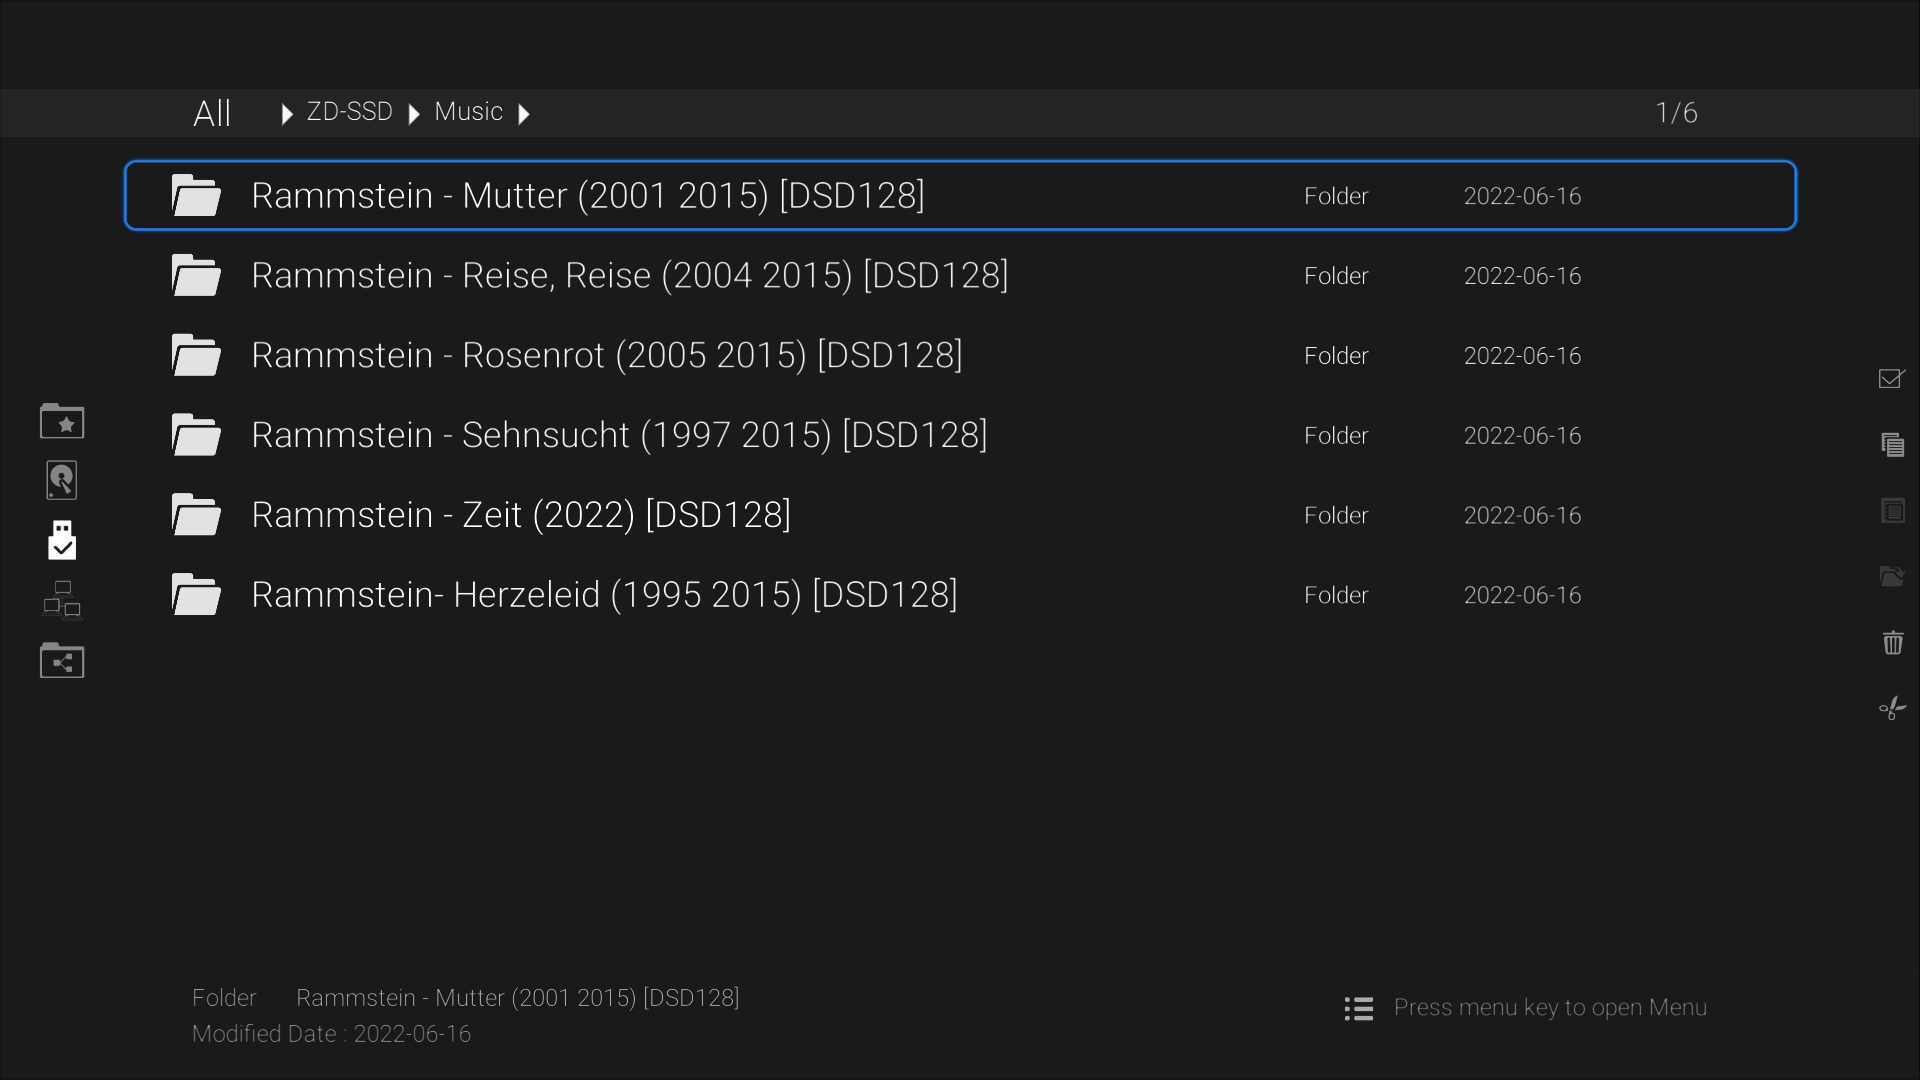This screenshot has height=1080, width=1920.
Task: Click the Folder type label on Sehnsucht row
Action: (x=1336, y=436)
